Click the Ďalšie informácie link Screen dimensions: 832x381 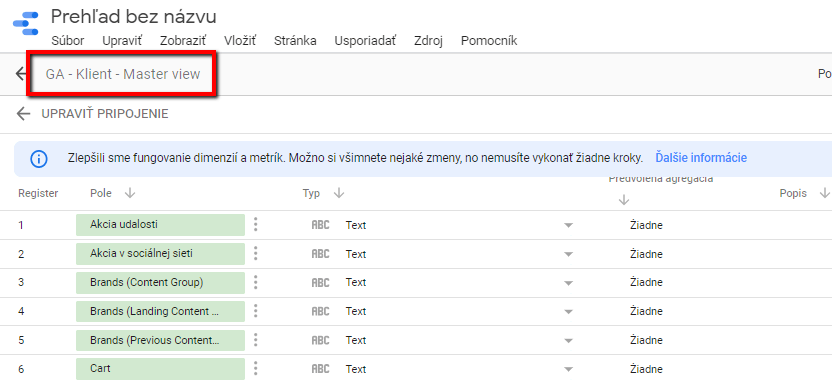pos(701,158)
